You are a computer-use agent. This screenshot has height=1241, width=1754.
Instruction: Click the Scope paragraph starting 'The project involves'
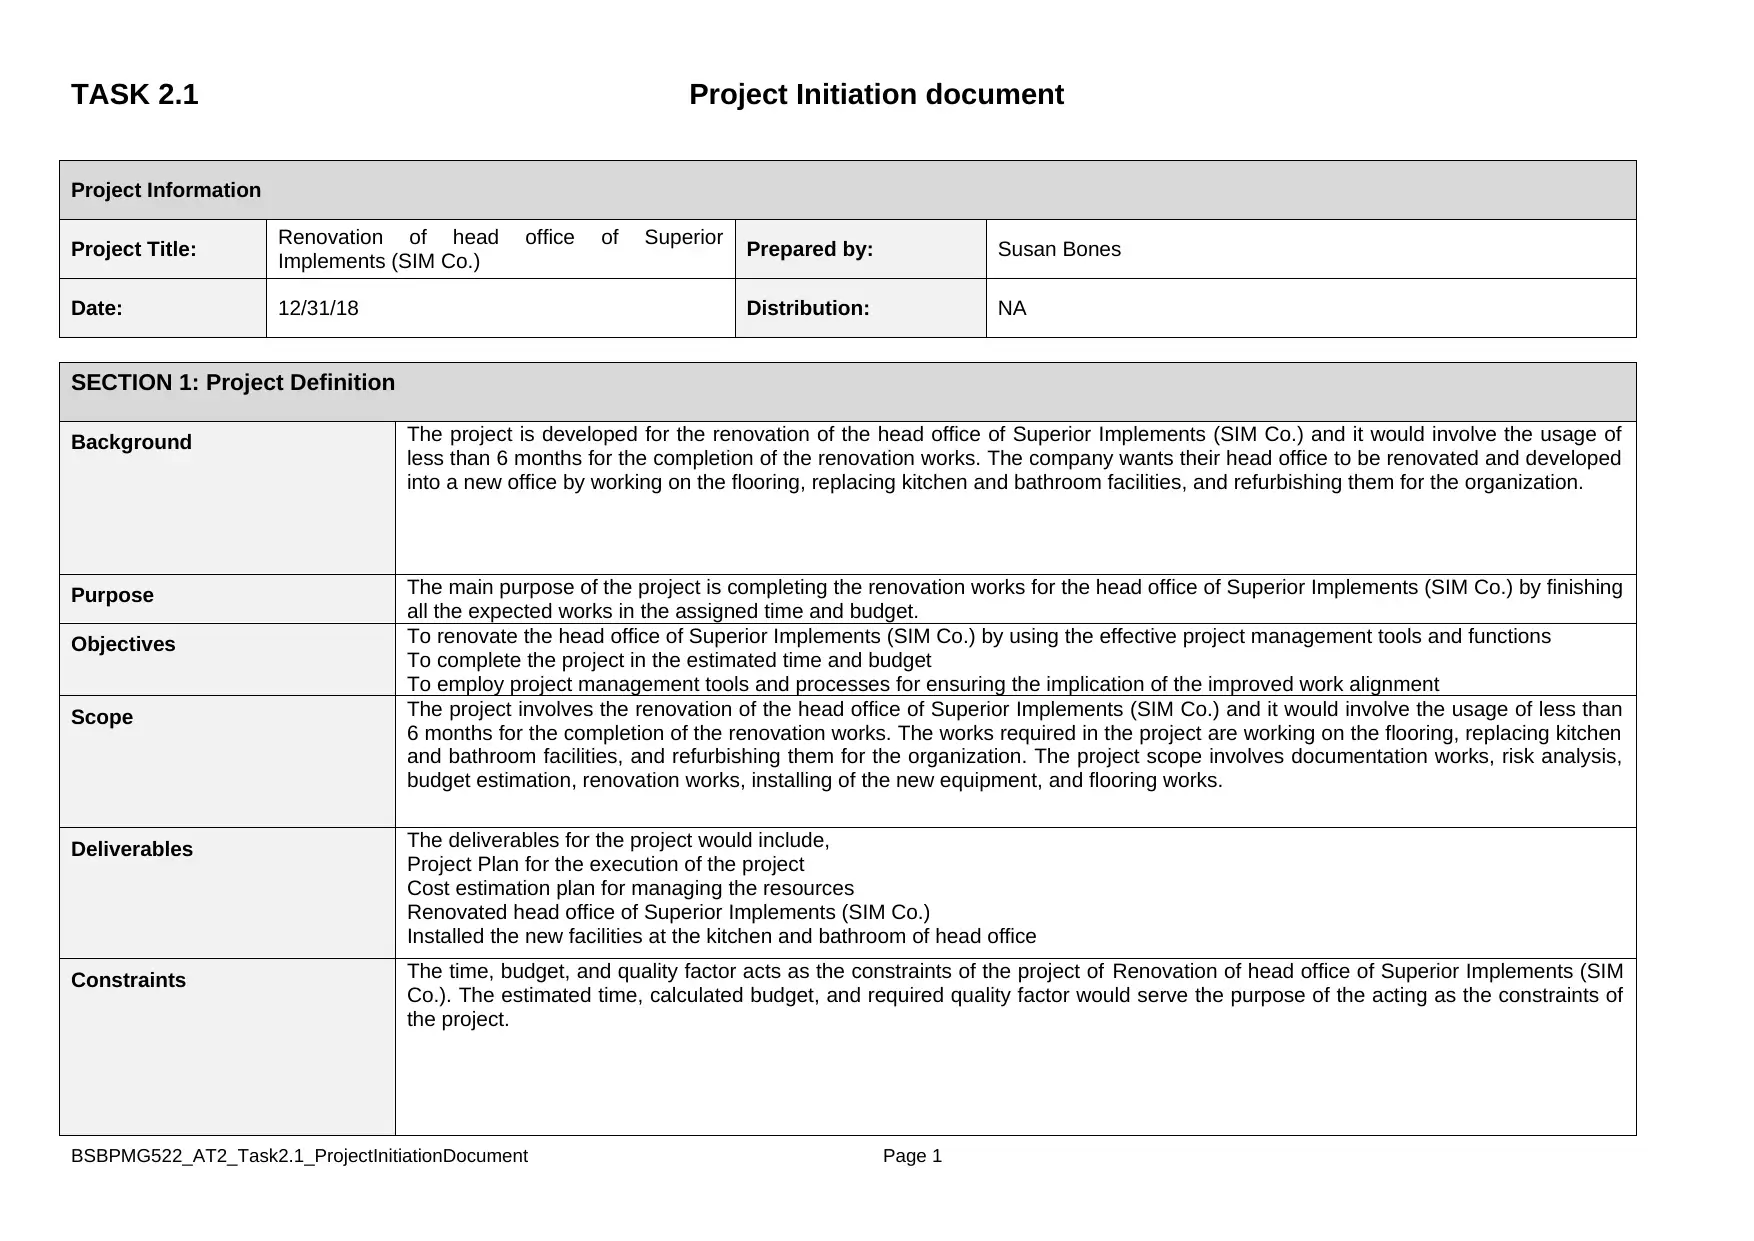(1014, 745)
